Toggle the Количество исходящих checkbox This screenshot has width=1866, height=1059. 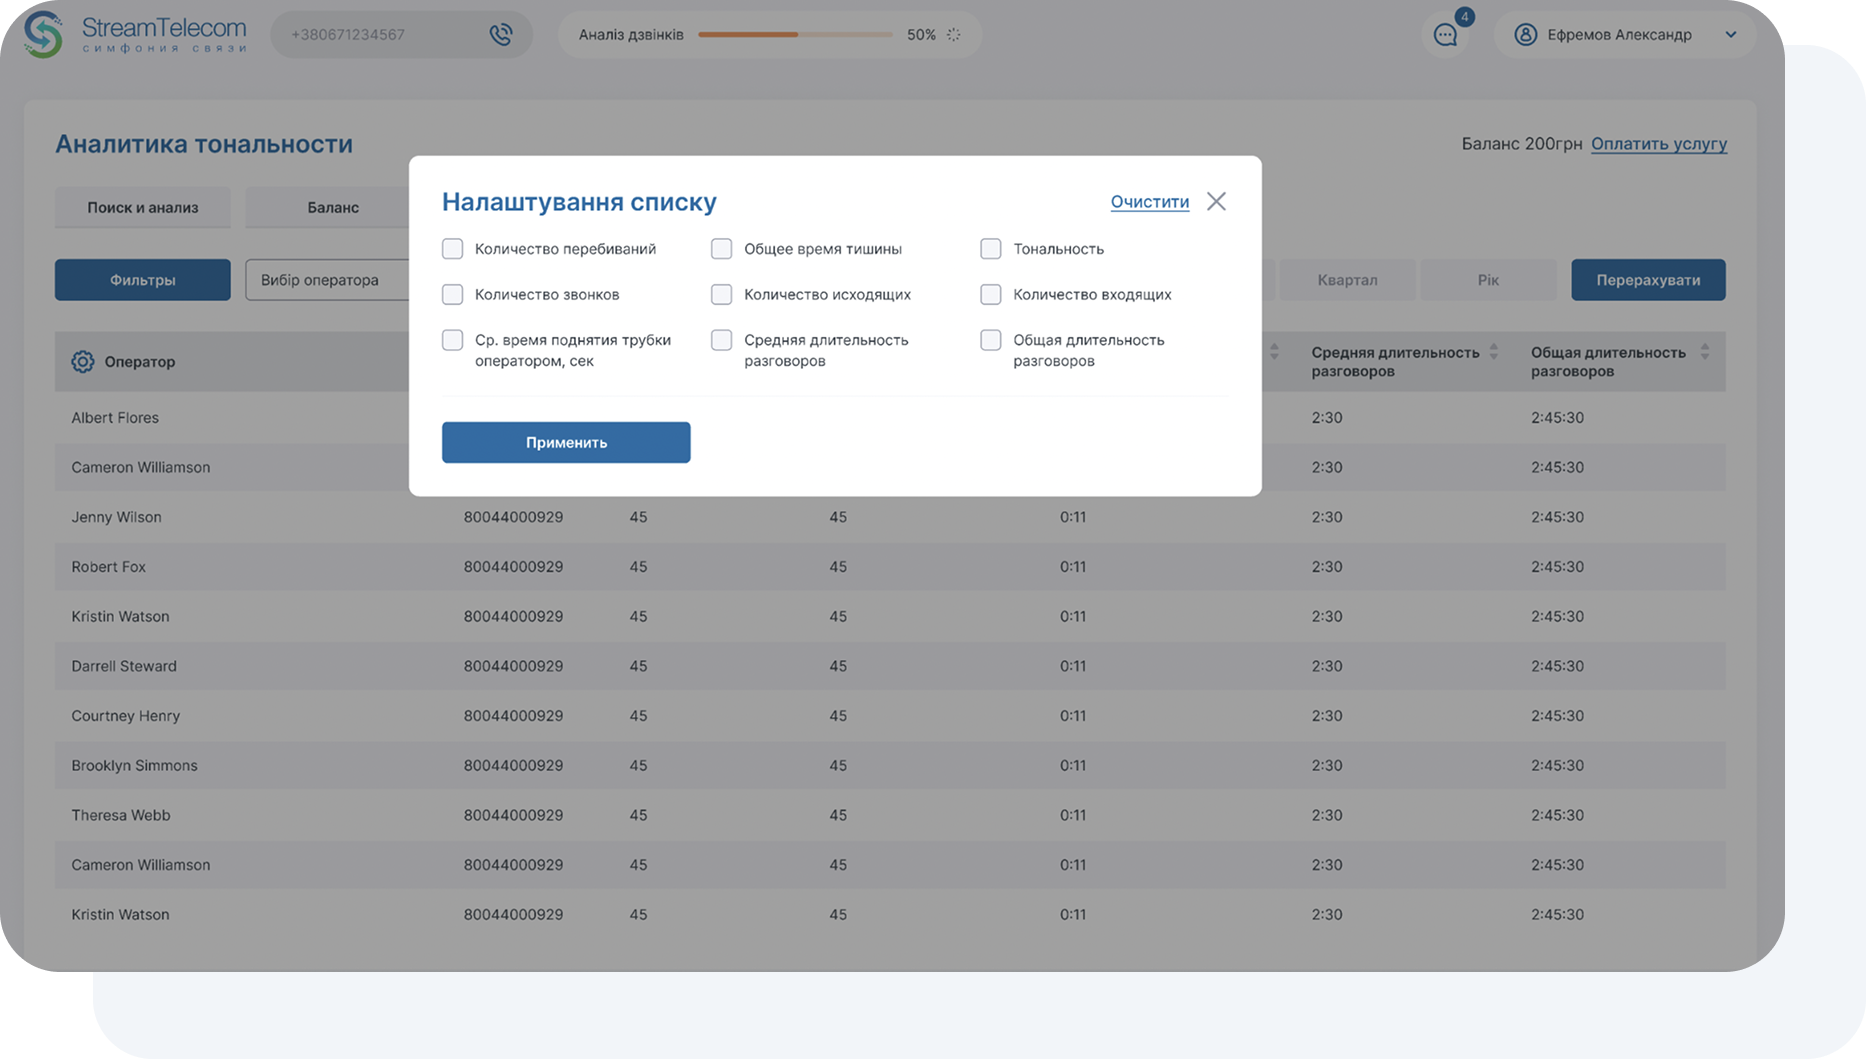click(x=722, y=295)
